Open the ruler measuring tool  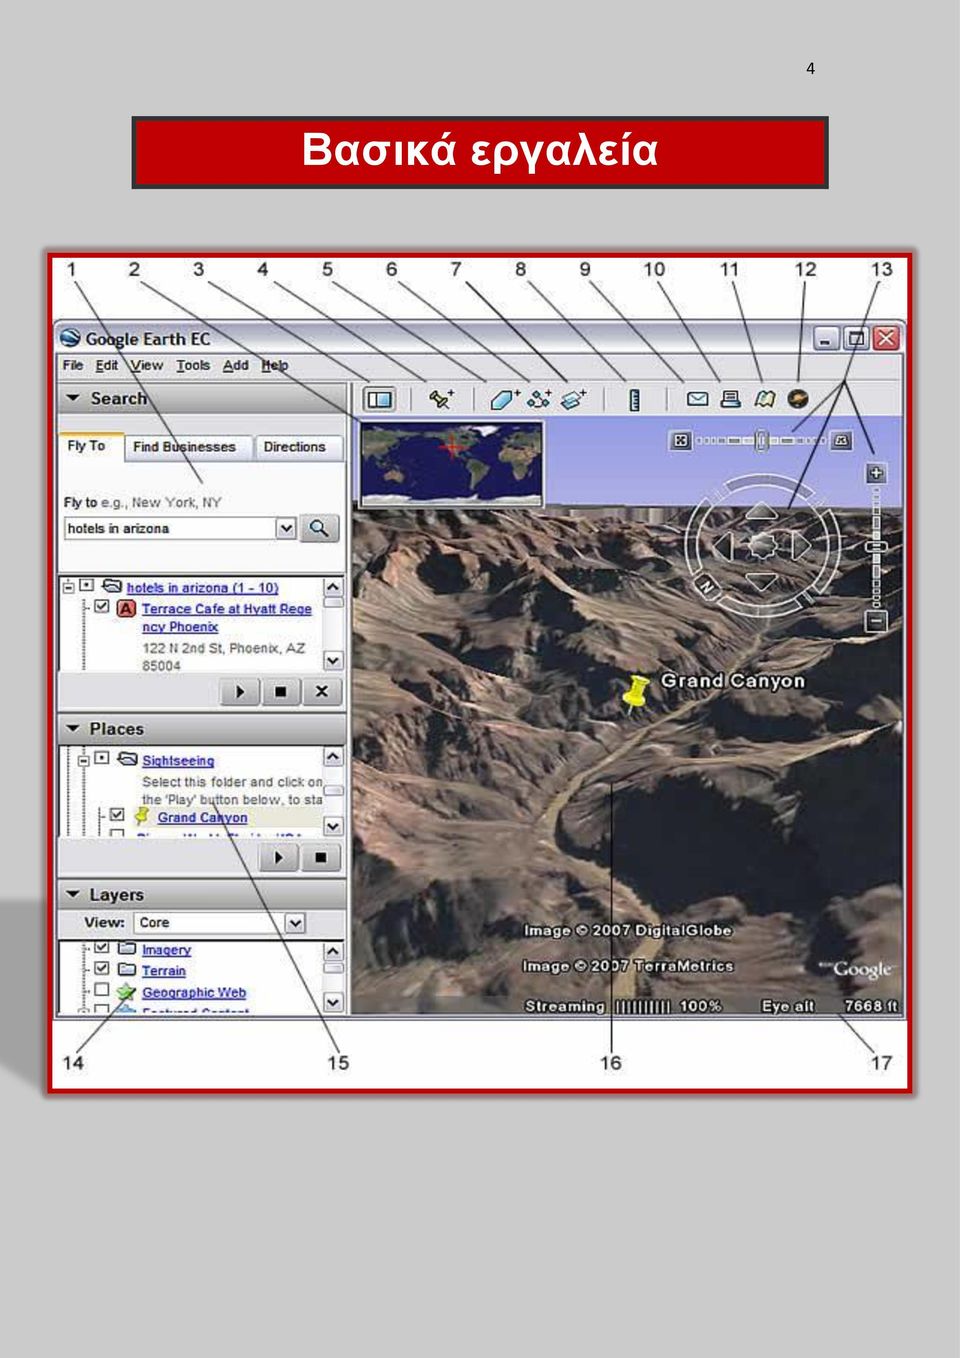(x=634, y=399)
